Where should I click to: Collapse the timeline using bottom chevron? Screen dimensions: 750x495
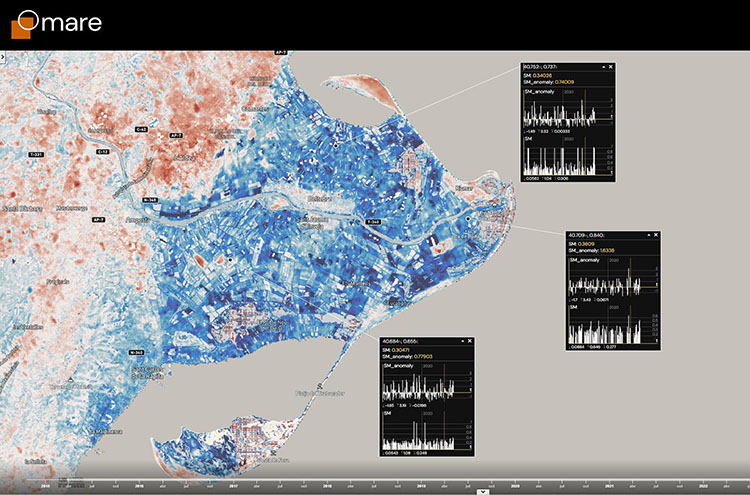pyautogui.click(x=483, y=492)
